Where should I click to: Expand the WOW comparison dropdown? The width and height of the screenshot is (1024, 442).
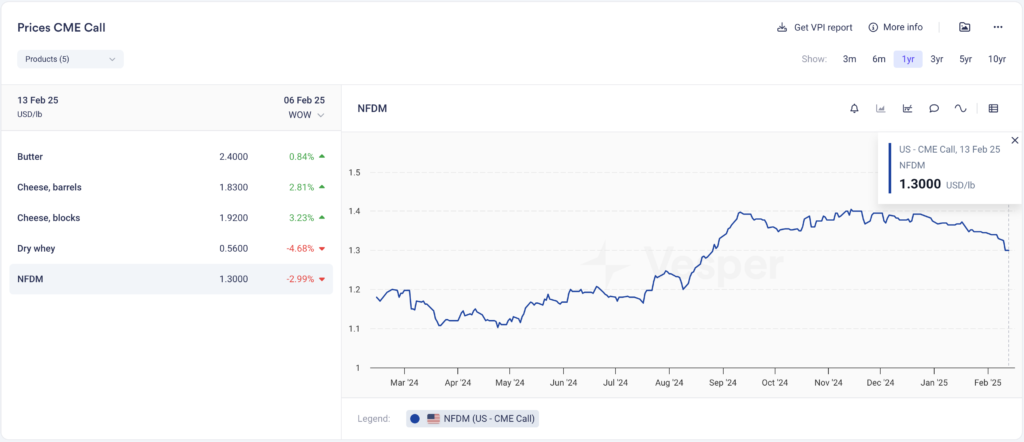point(306,115)
